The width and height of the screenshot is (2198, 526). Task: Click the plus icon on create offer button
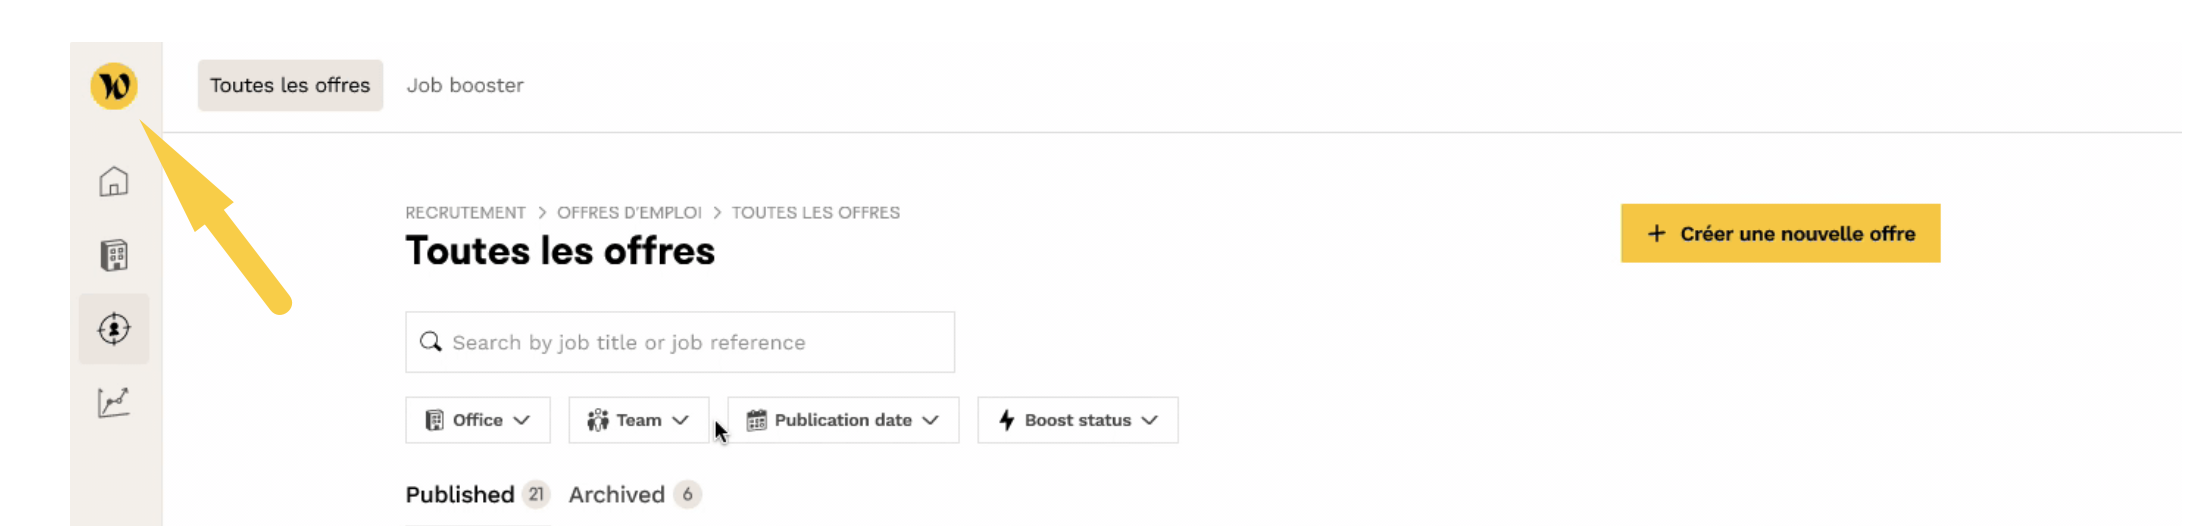click(1657, 233)
